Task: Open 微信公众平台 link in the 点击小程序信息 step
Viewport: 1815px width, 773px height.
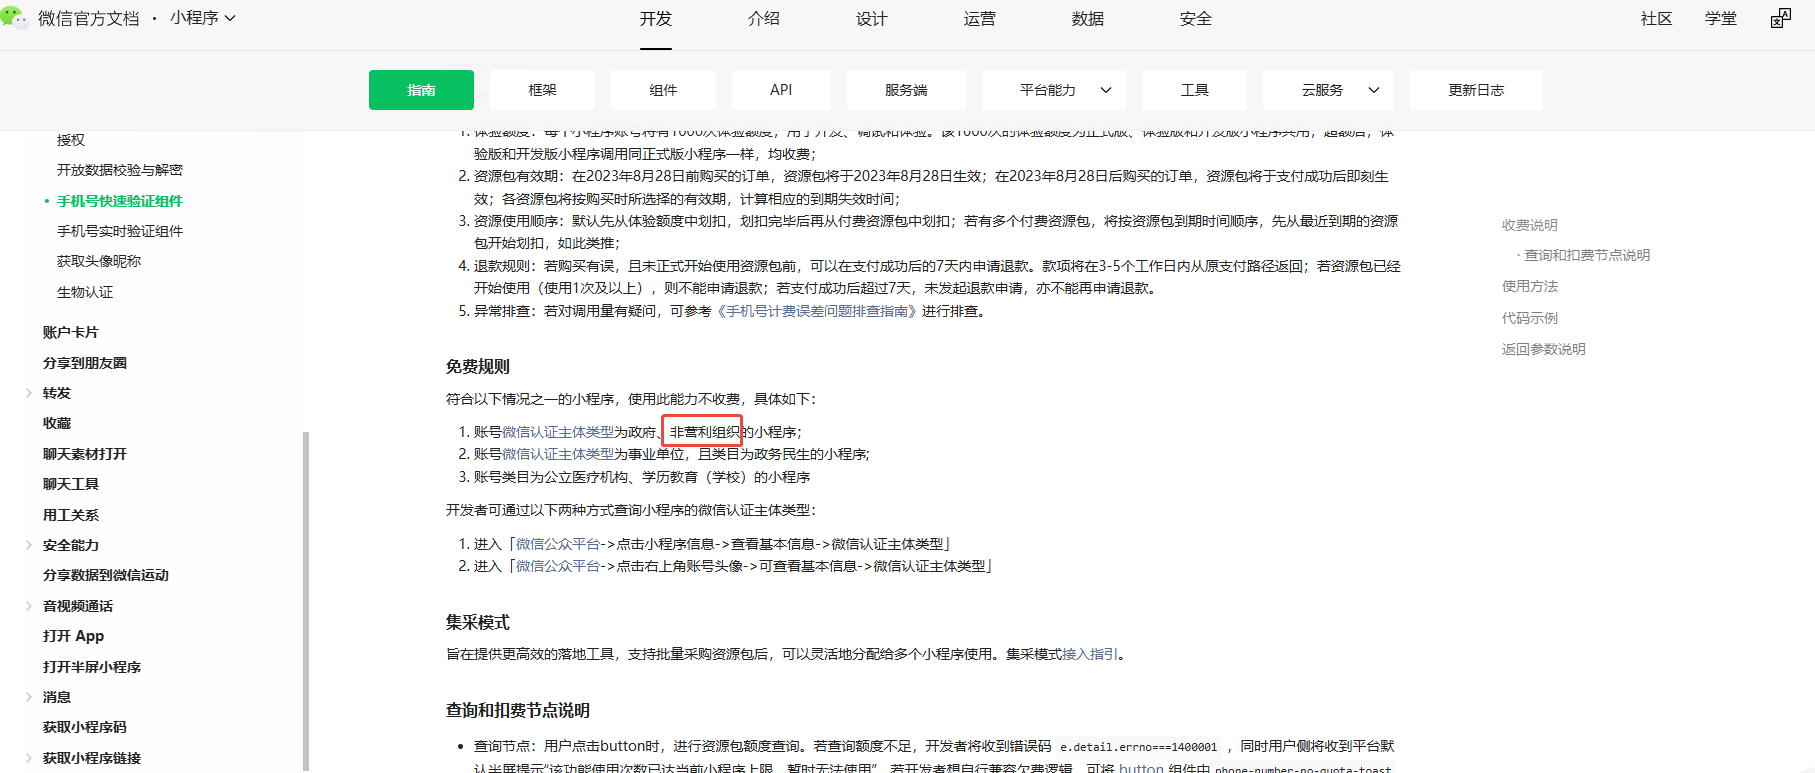Action: click(558, 544)
